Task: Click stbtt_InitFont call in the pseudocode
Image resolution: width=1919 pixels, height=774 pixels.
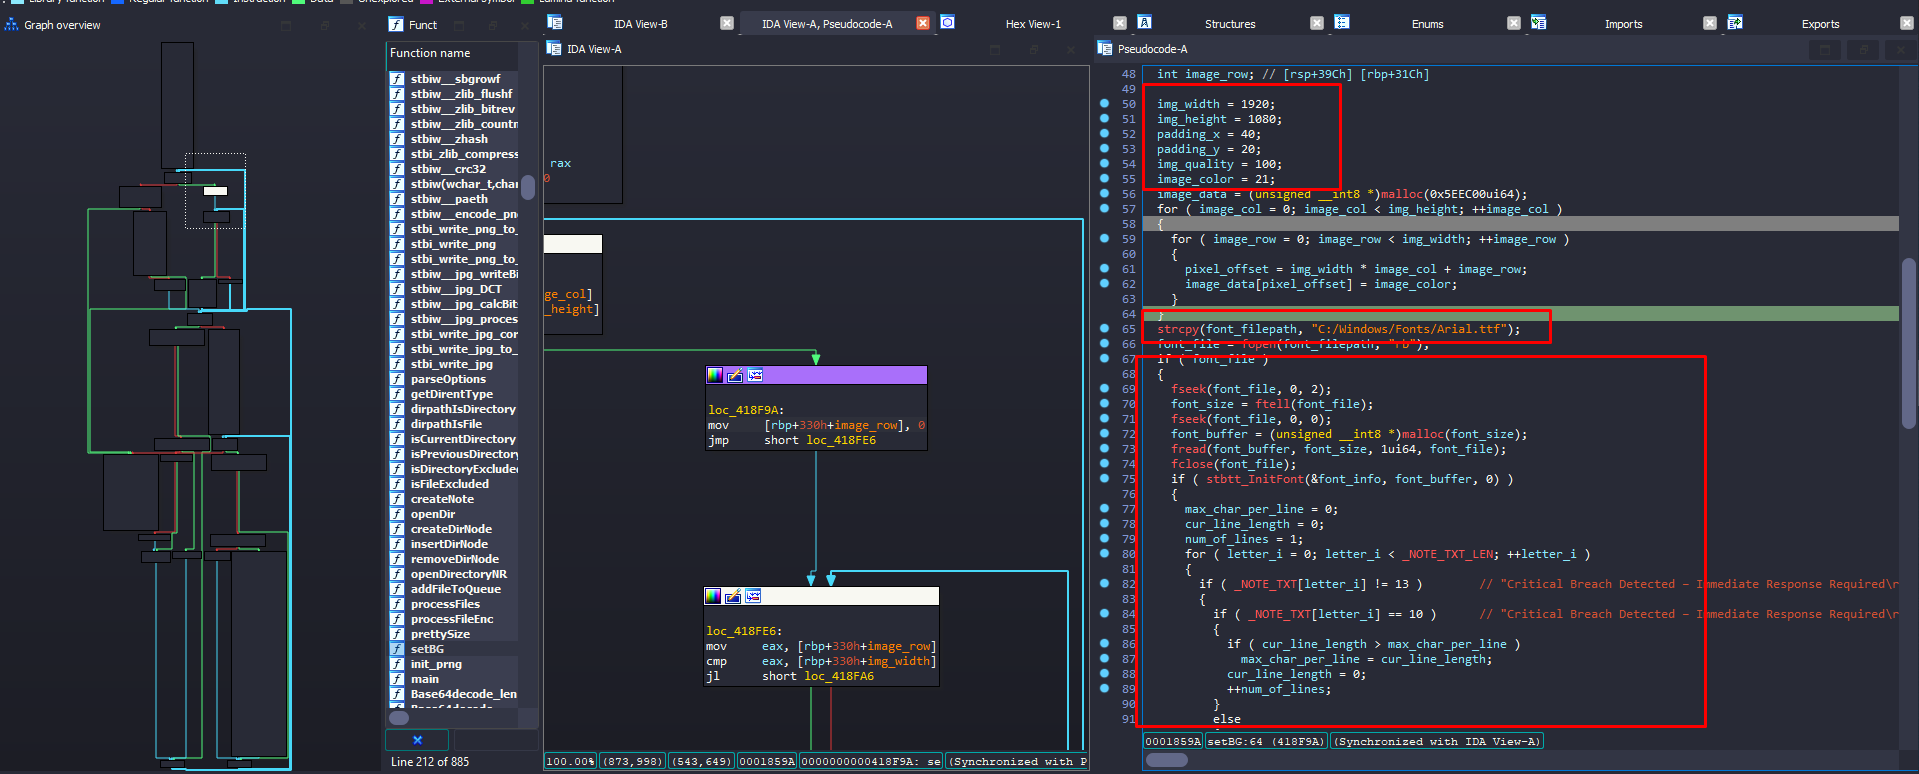Action: click(x=1255, y=479)
